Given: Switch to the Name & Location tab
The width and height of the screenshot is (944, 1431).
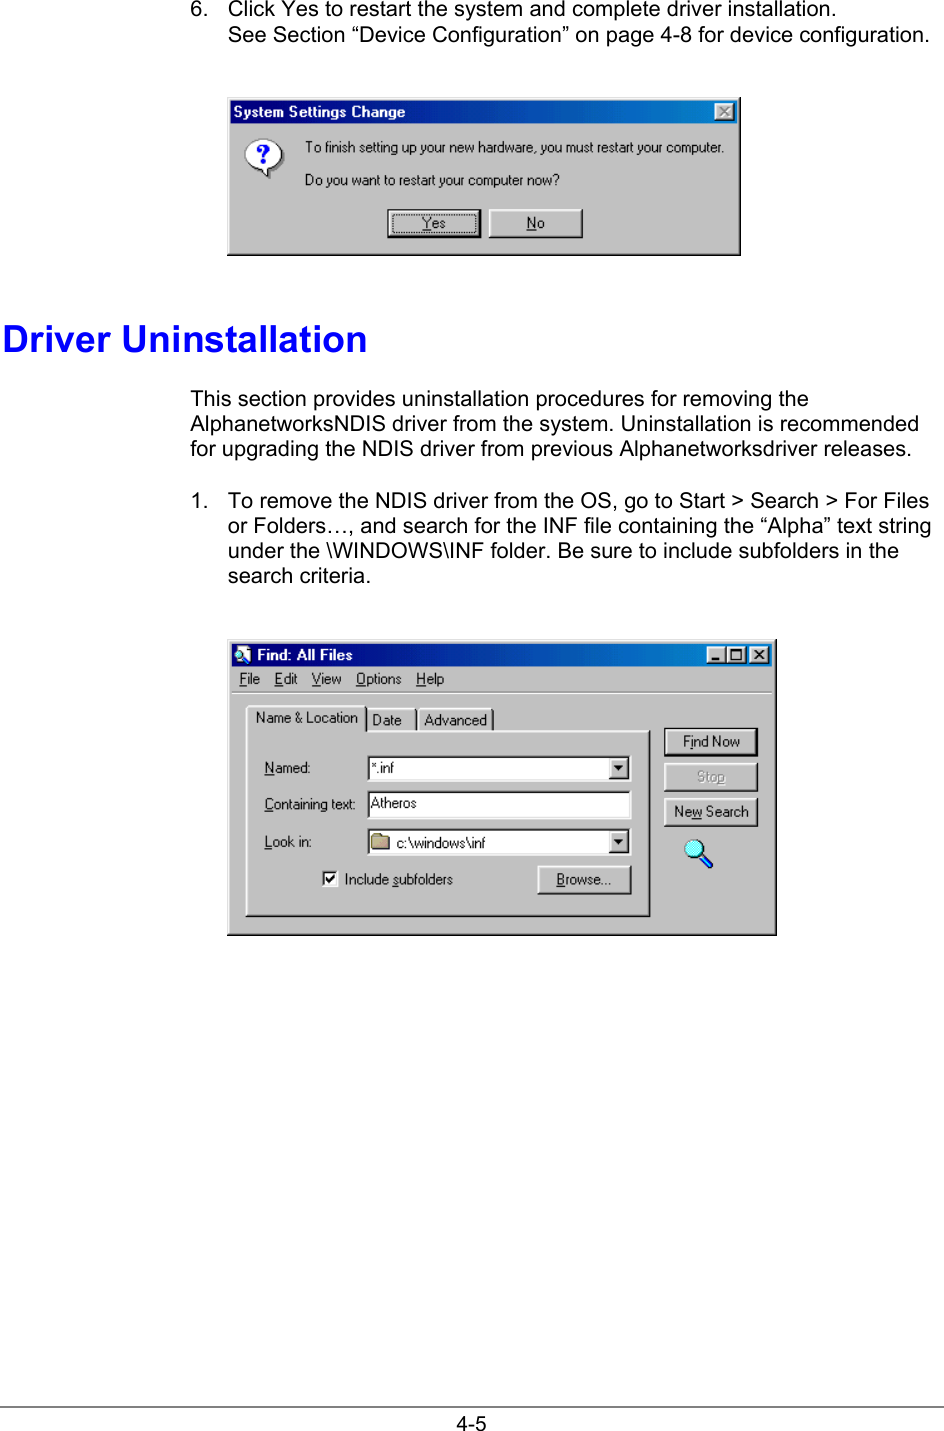Looking at the screenshot, I should click(x=306, y=718).
